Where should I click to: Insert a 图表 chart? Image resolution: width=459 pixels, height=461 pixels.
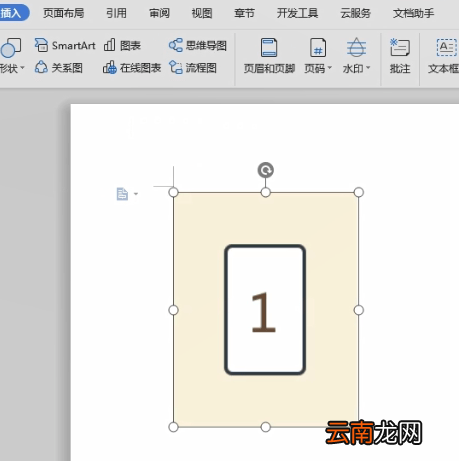click(x=122, y=45)
